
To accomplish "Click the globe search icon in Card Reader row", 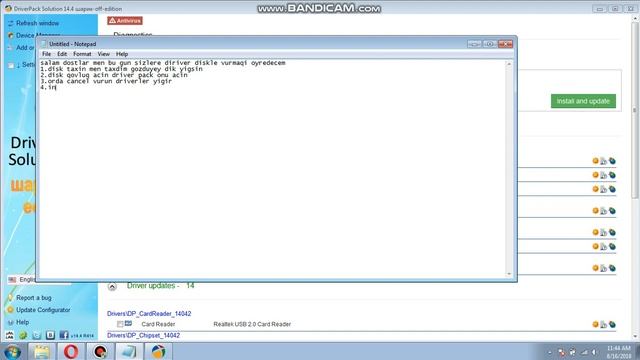I will 612,324.
